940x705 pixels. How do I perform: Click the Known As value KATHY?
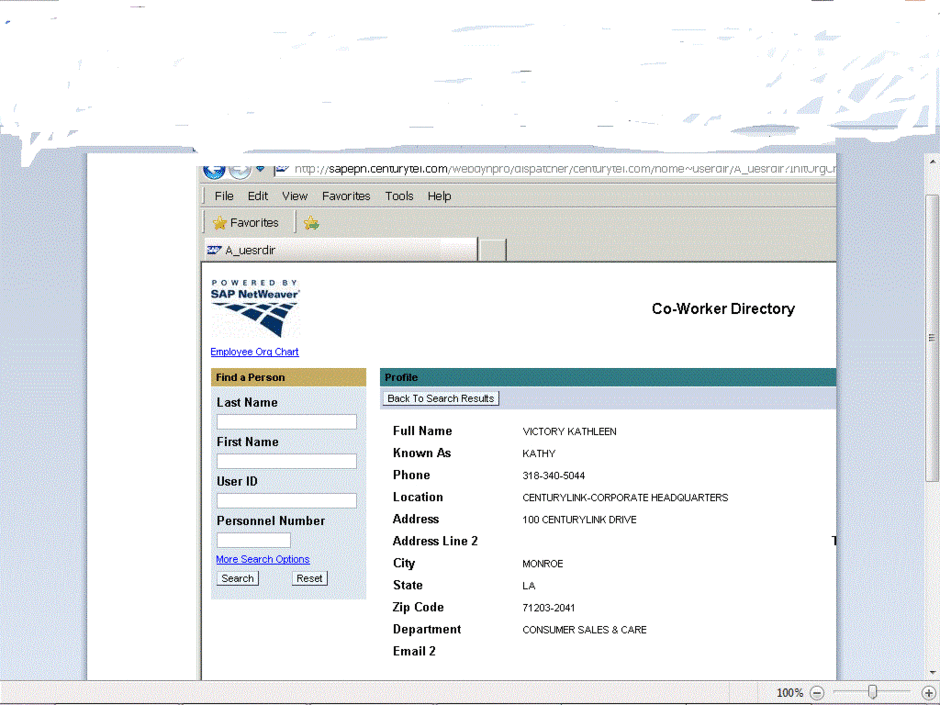tap(538, 454)
